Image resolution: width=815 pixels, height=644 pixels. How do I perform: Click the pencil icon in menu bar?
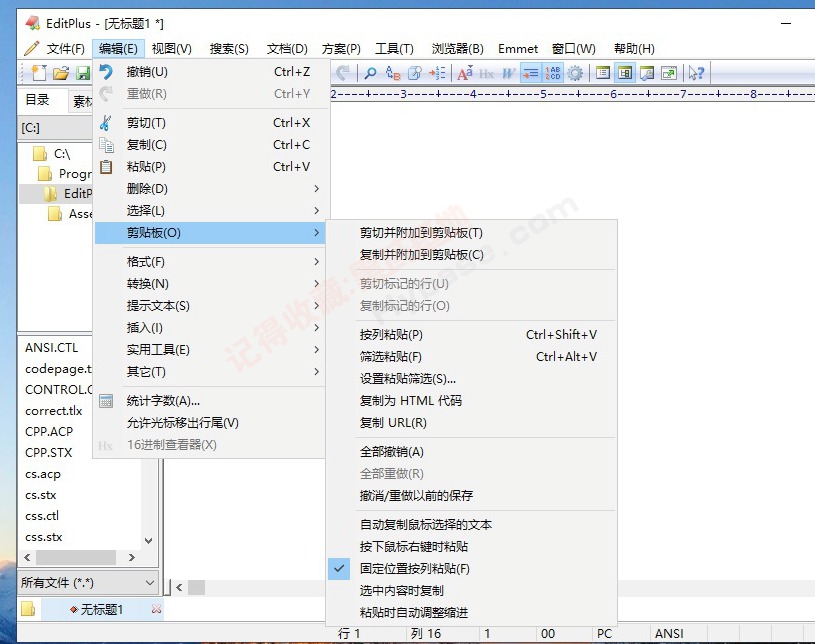click(32, 48)
